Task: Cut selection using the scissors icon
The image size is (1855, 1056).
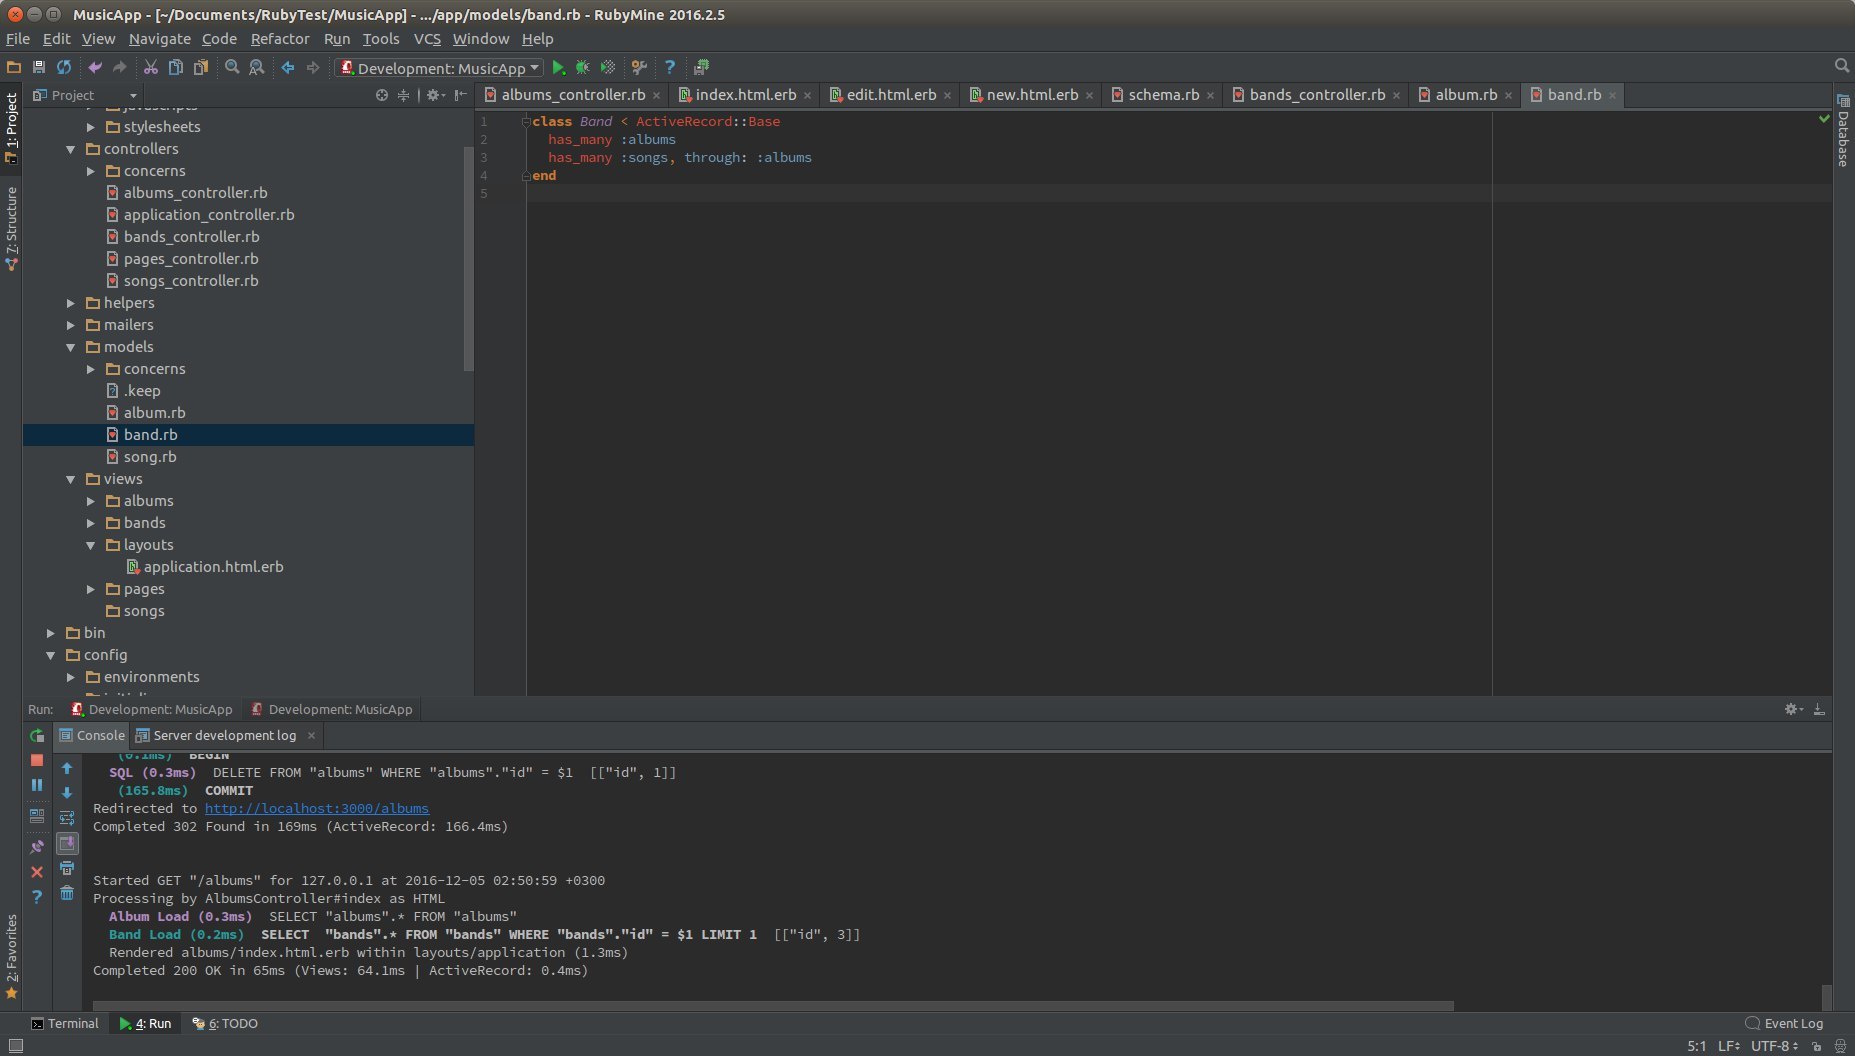Action: point(151,67)
